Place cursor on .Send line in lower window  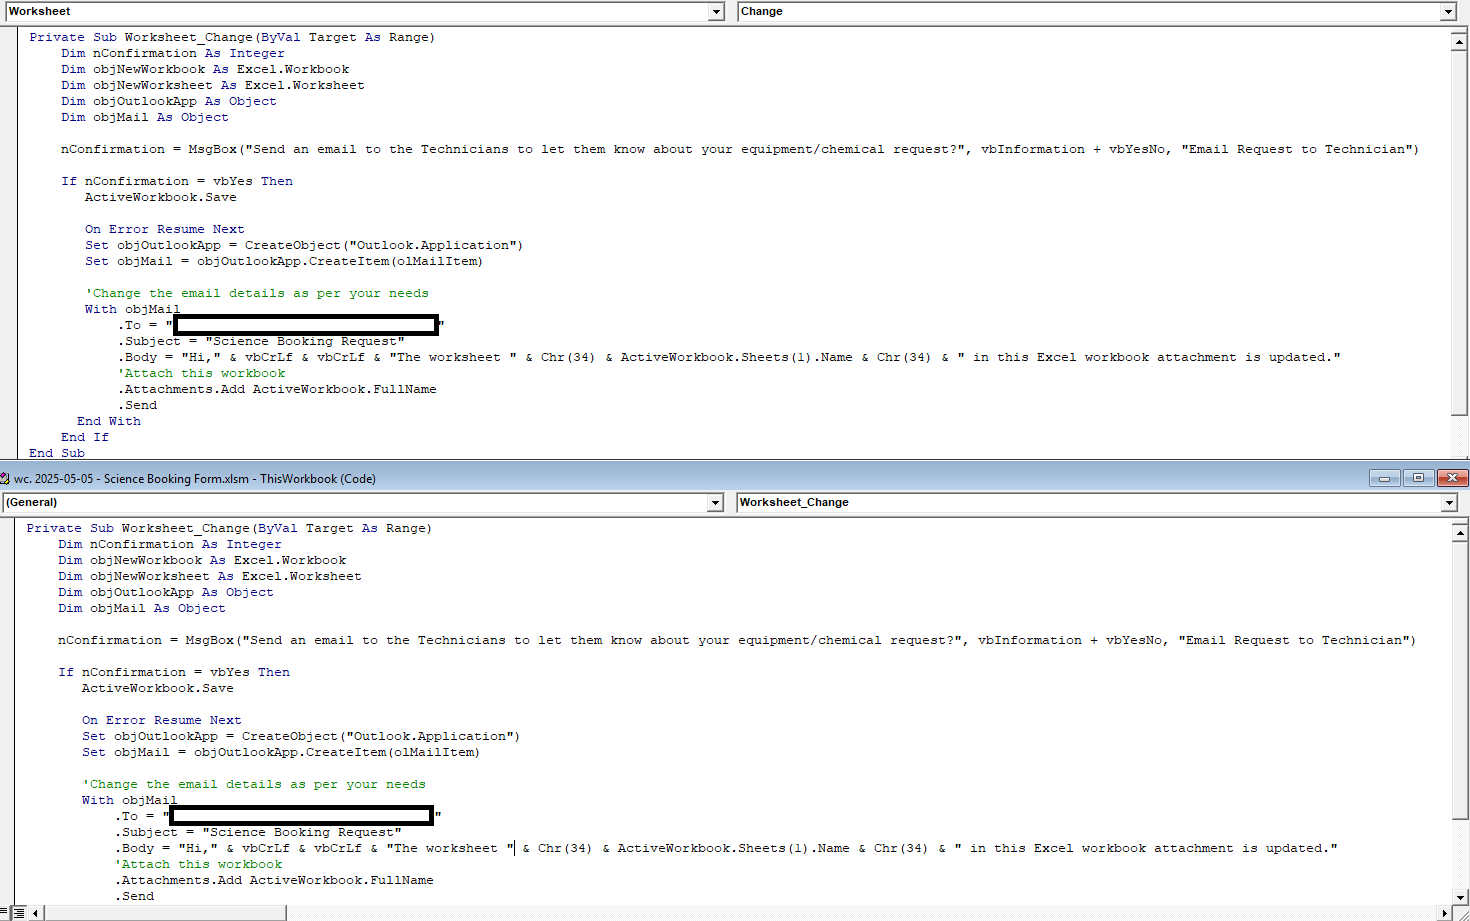(138, 896)
